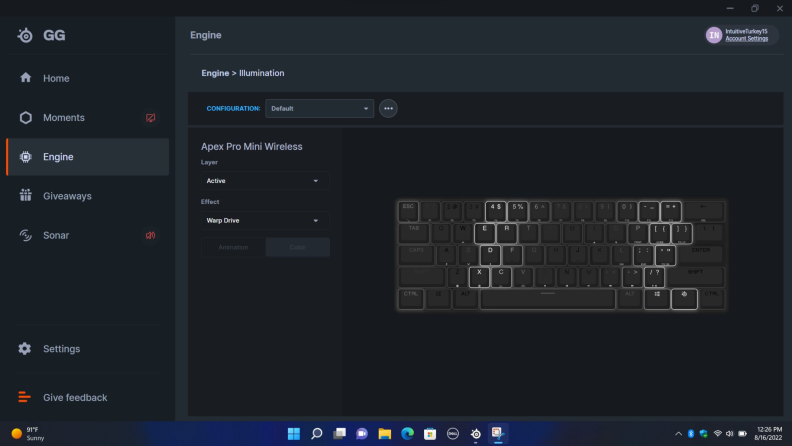This screenshot has width=792, height=446.
Task: Select the semicolon colon key
Action: pyautogui.click(x=644, y=255)
